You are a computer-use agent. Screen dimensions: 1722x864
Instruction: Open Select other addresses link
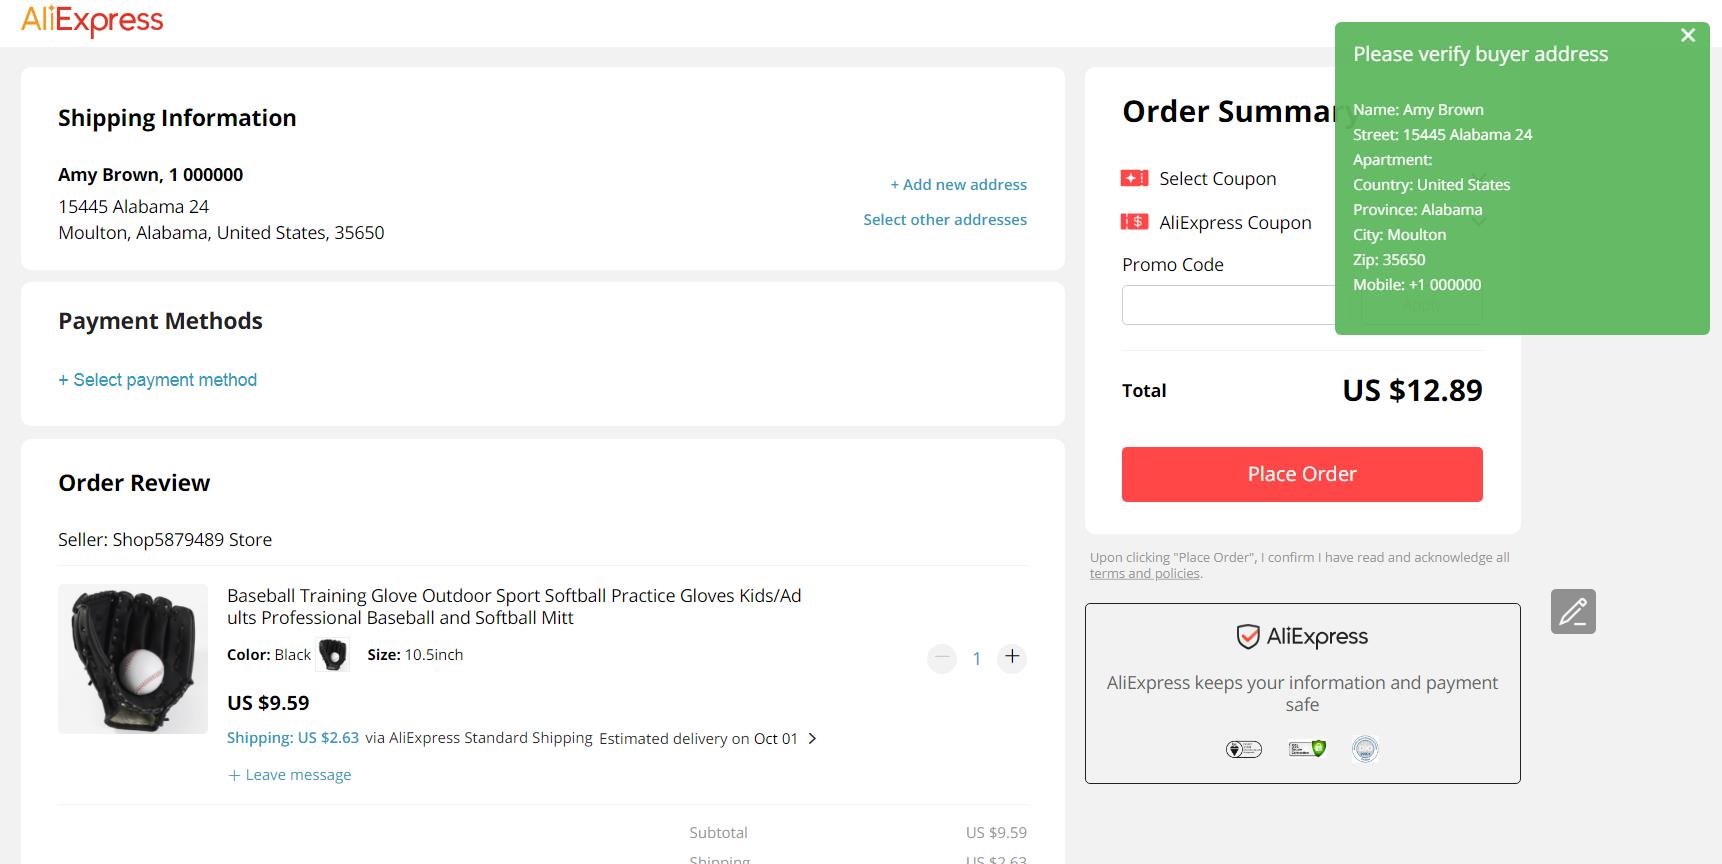pyautogui.click(x=944, y=220)
